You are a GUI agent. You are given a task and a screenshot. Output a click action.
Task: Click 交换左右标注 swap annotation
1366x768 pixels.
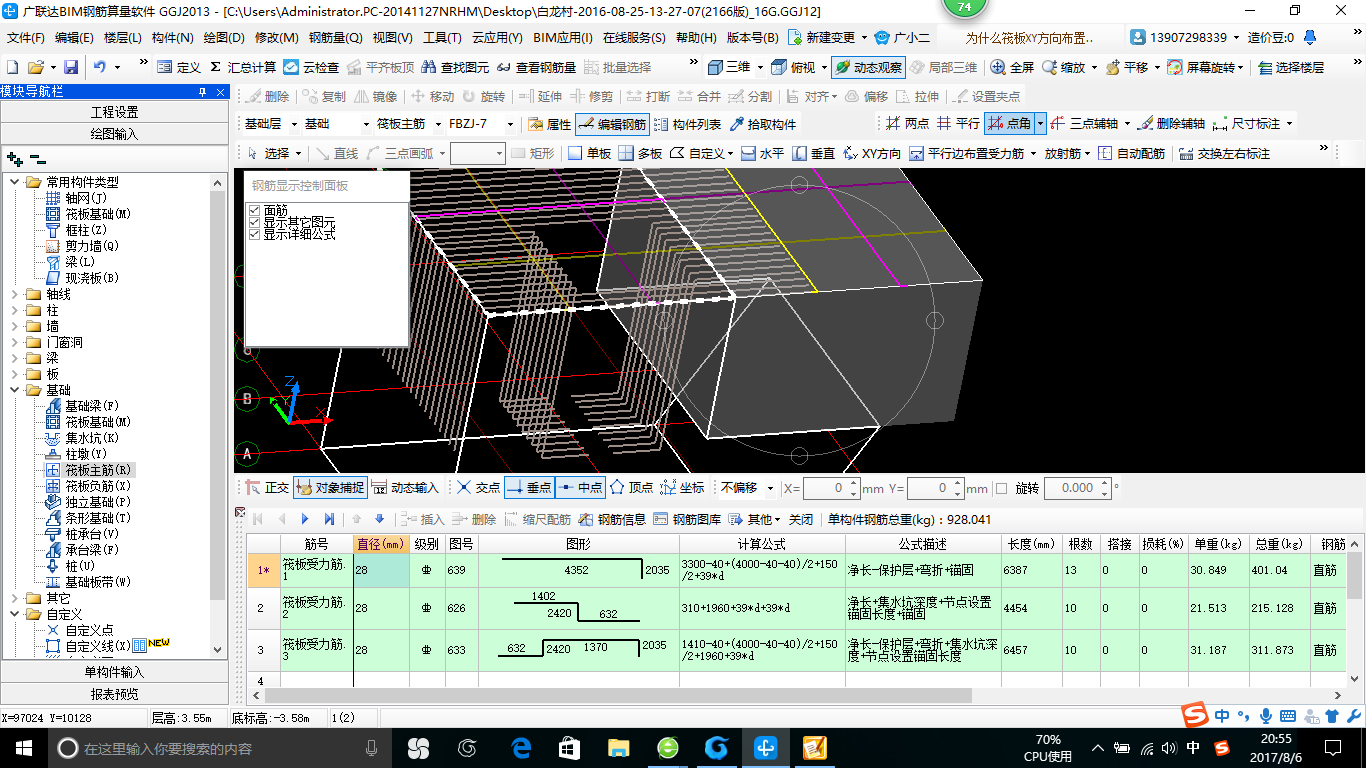coord(1224,153)
